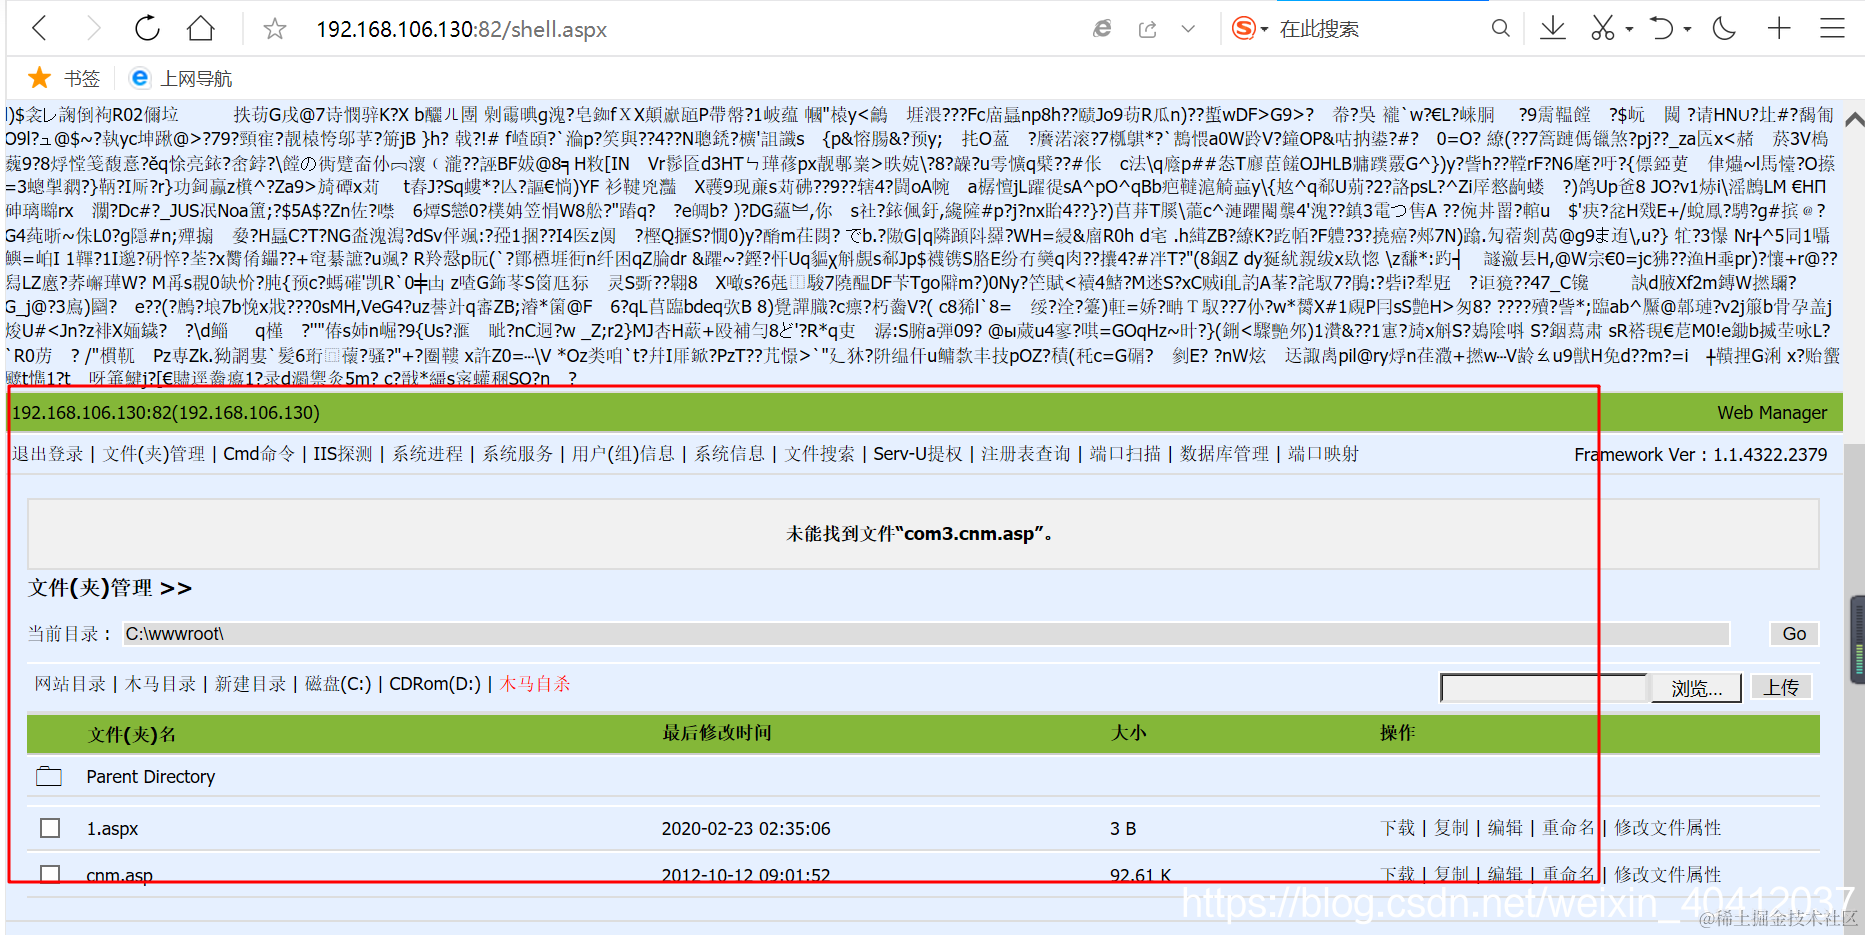Open the 系统进程 menu item

tap(428, 454)
